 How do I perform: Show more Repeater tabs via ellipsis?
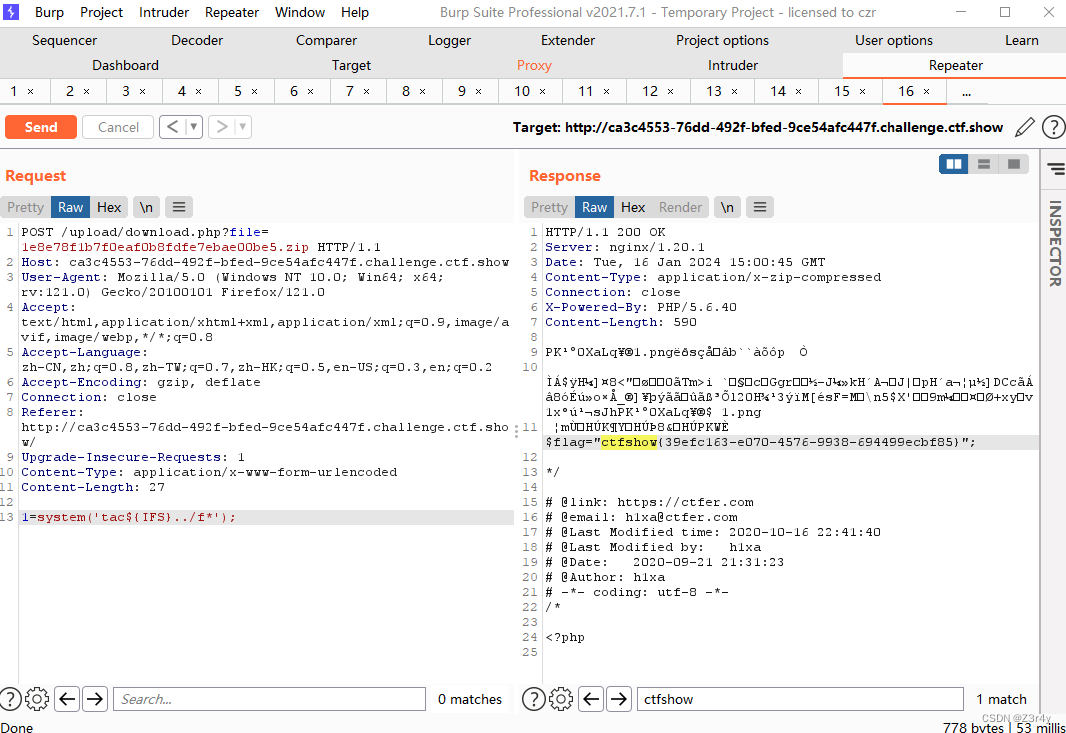pos(966,91)
